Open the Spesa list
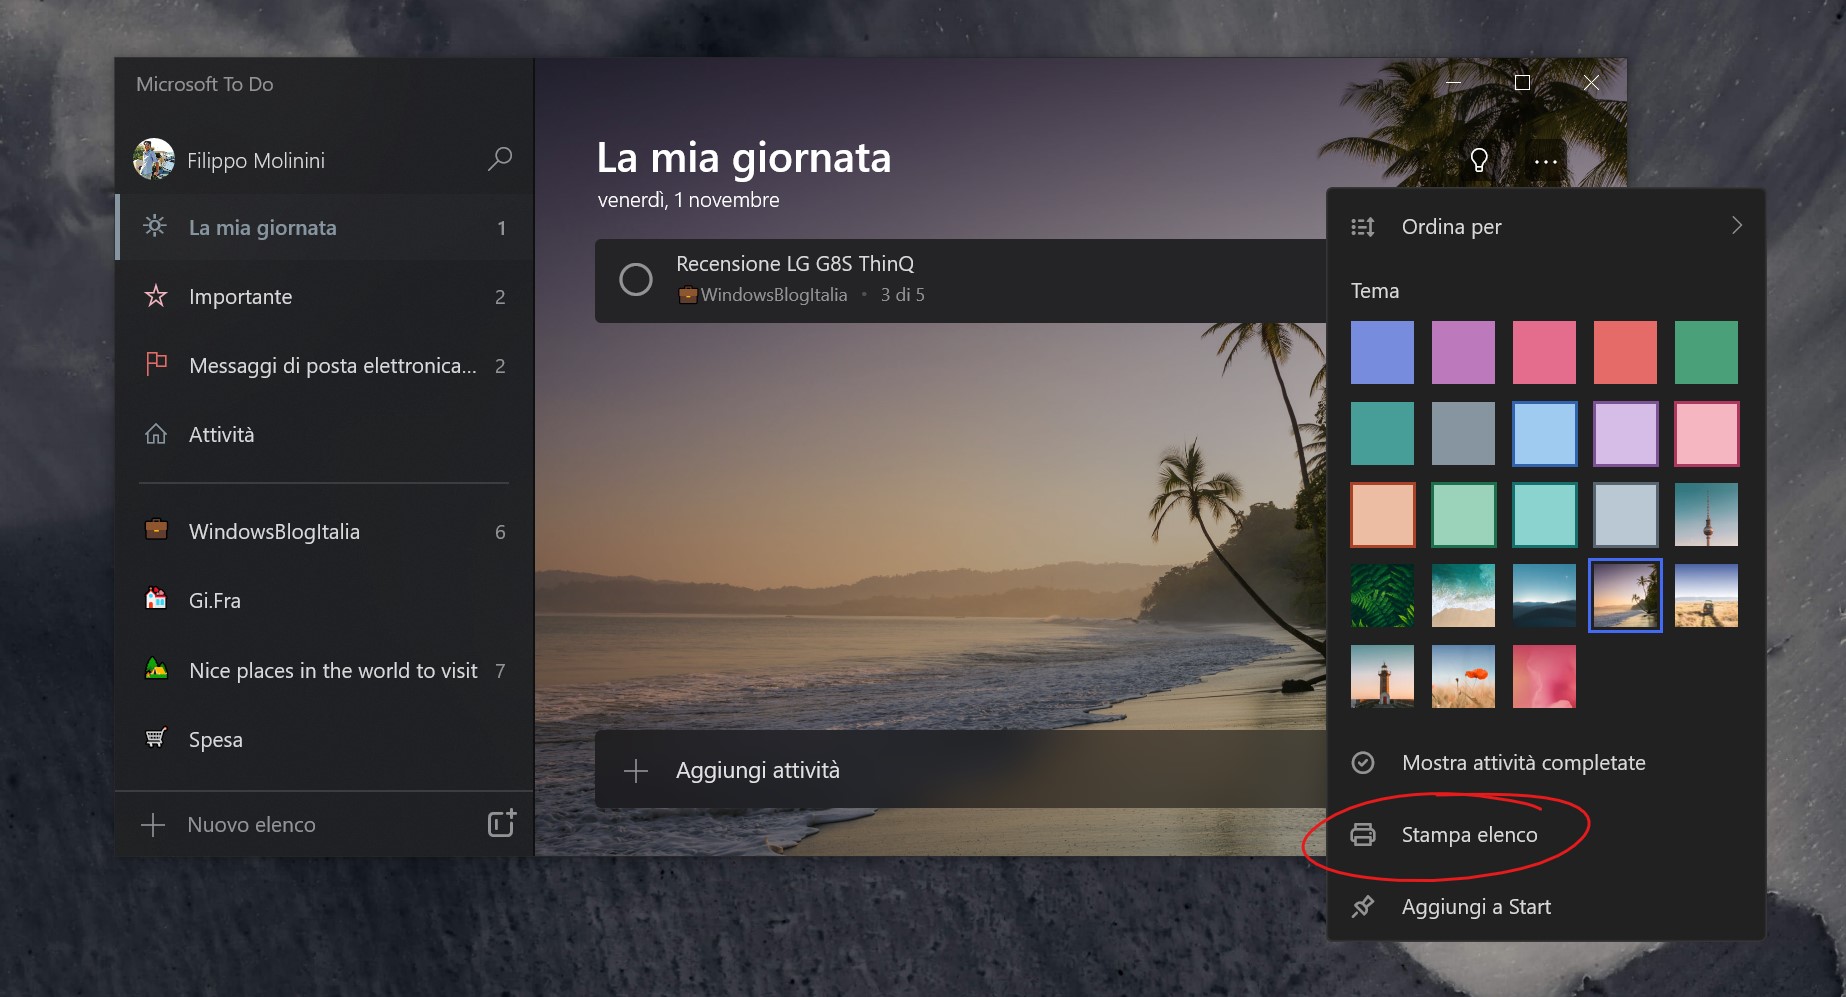Screen dimensions: 1846x997 pos(325,739)
